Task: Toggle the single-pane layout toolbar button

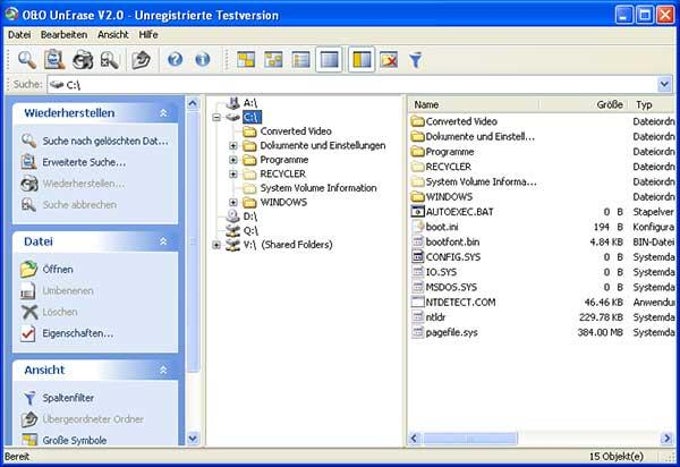Action: pos(329,59)
